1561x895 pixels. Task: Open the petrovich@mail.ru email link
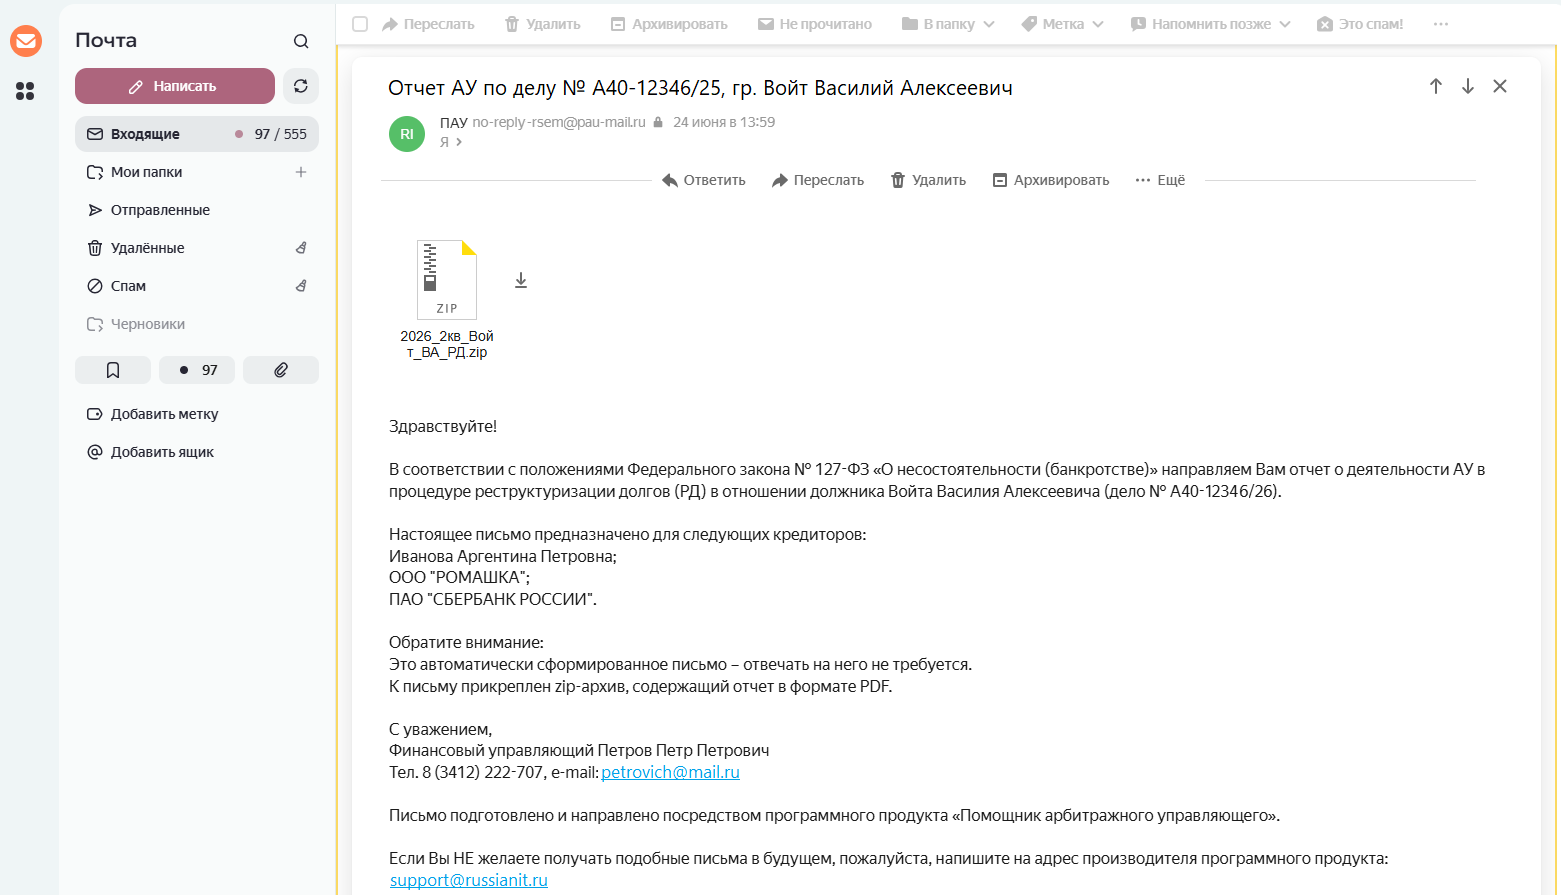coord(671,772)
